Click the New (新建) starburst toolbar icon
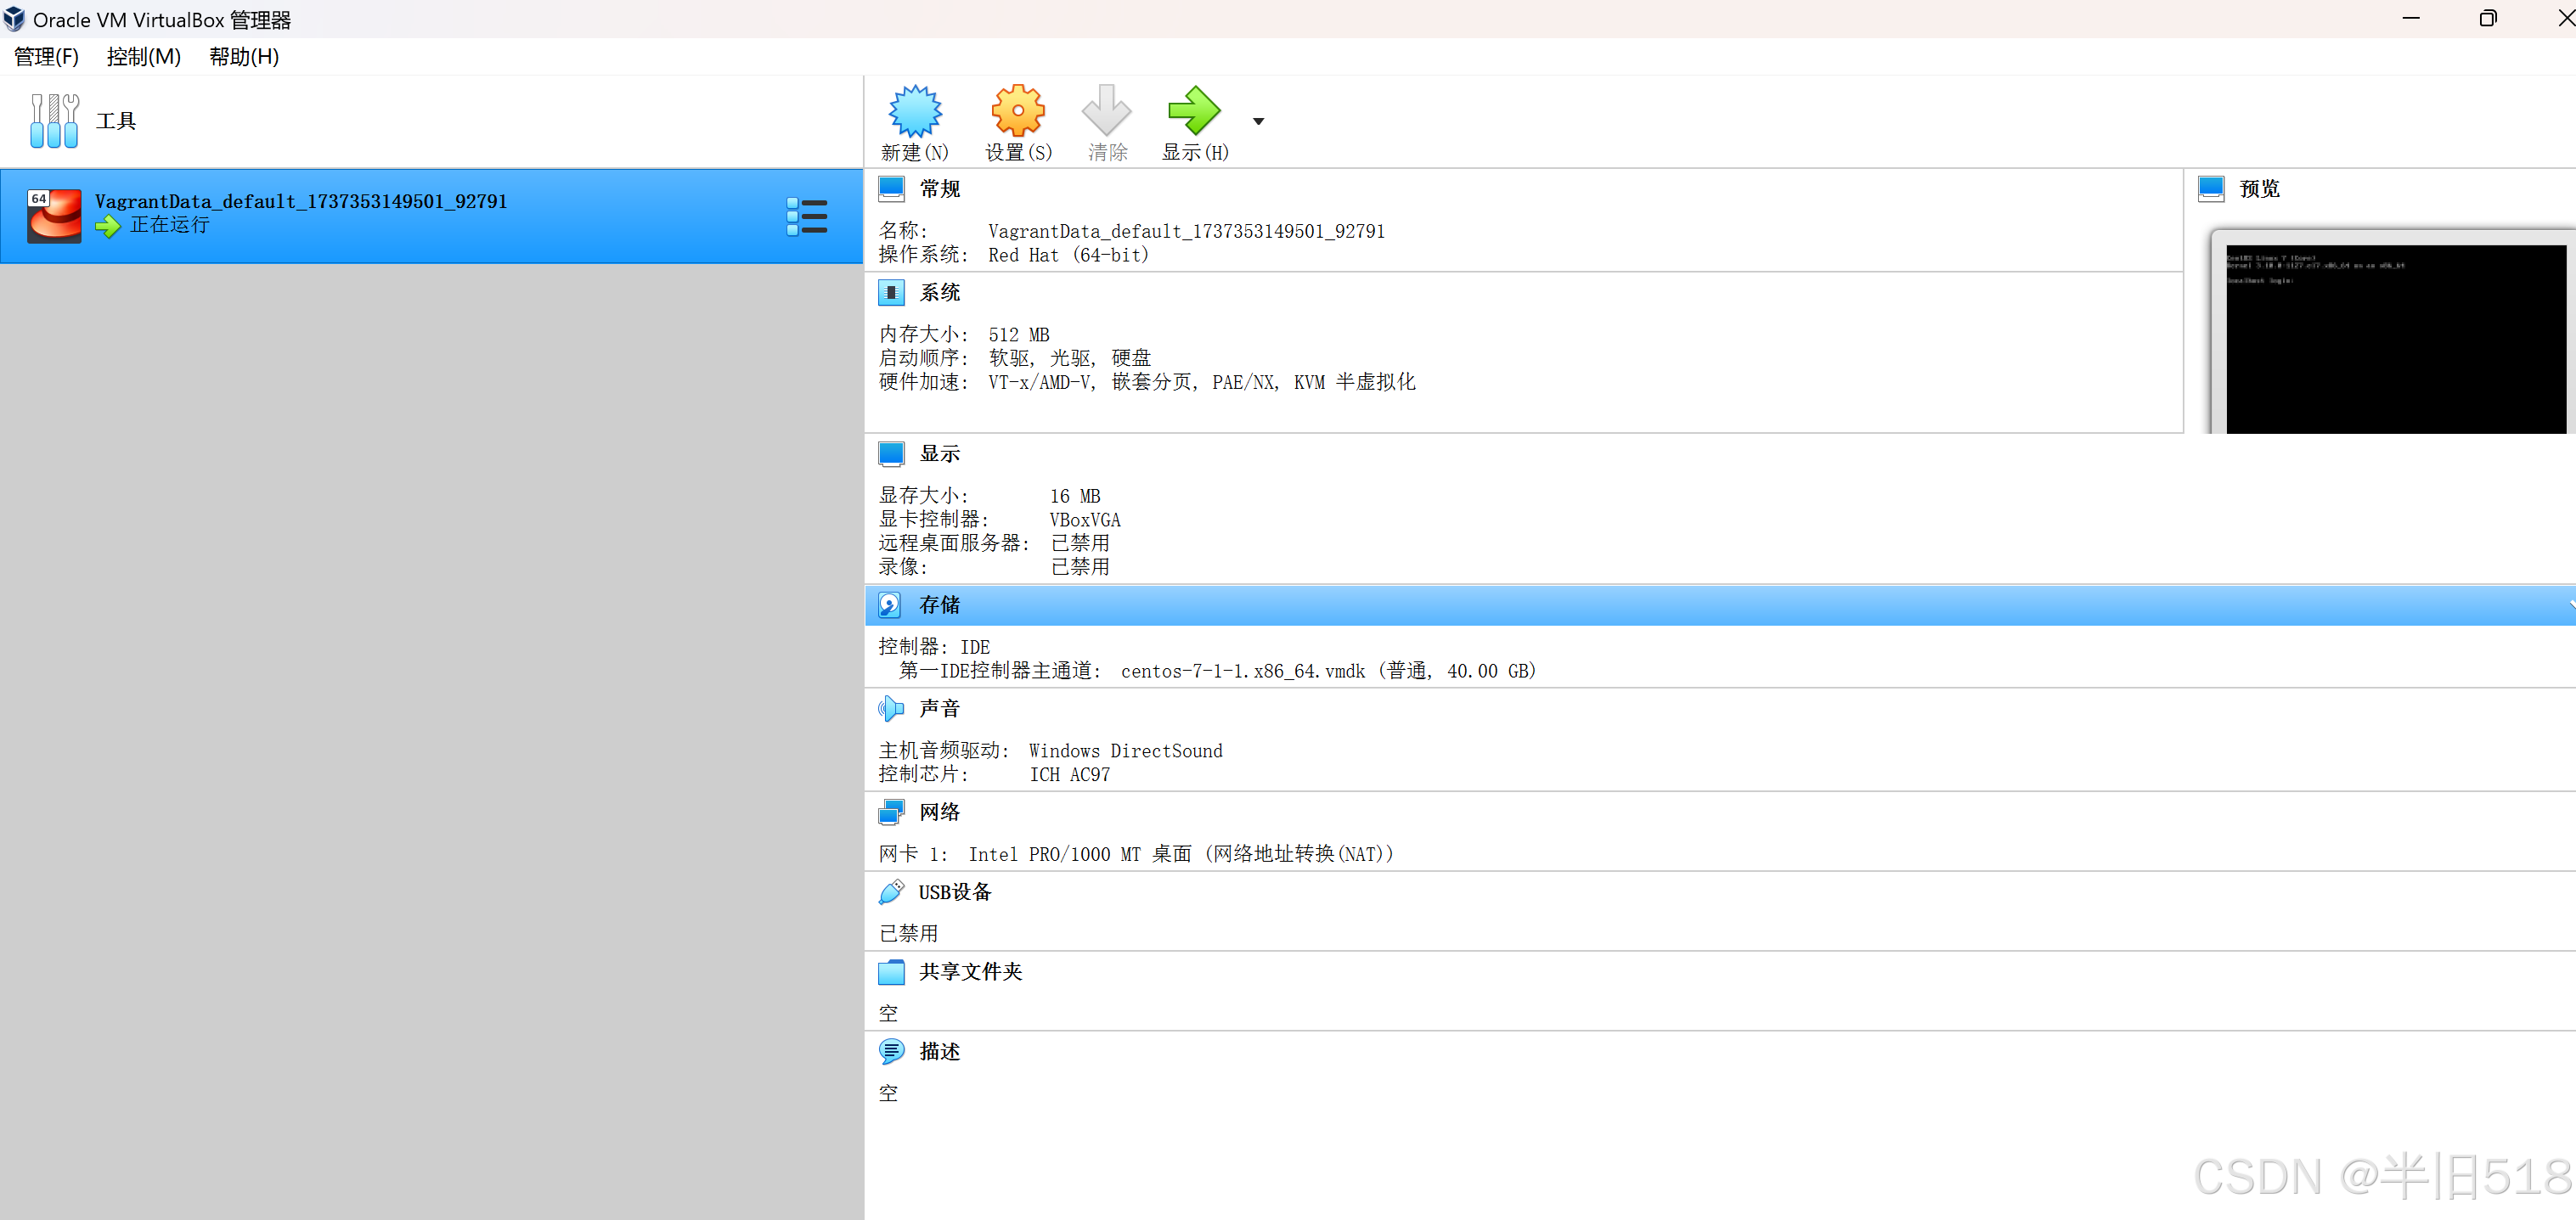 click(915, 110)
